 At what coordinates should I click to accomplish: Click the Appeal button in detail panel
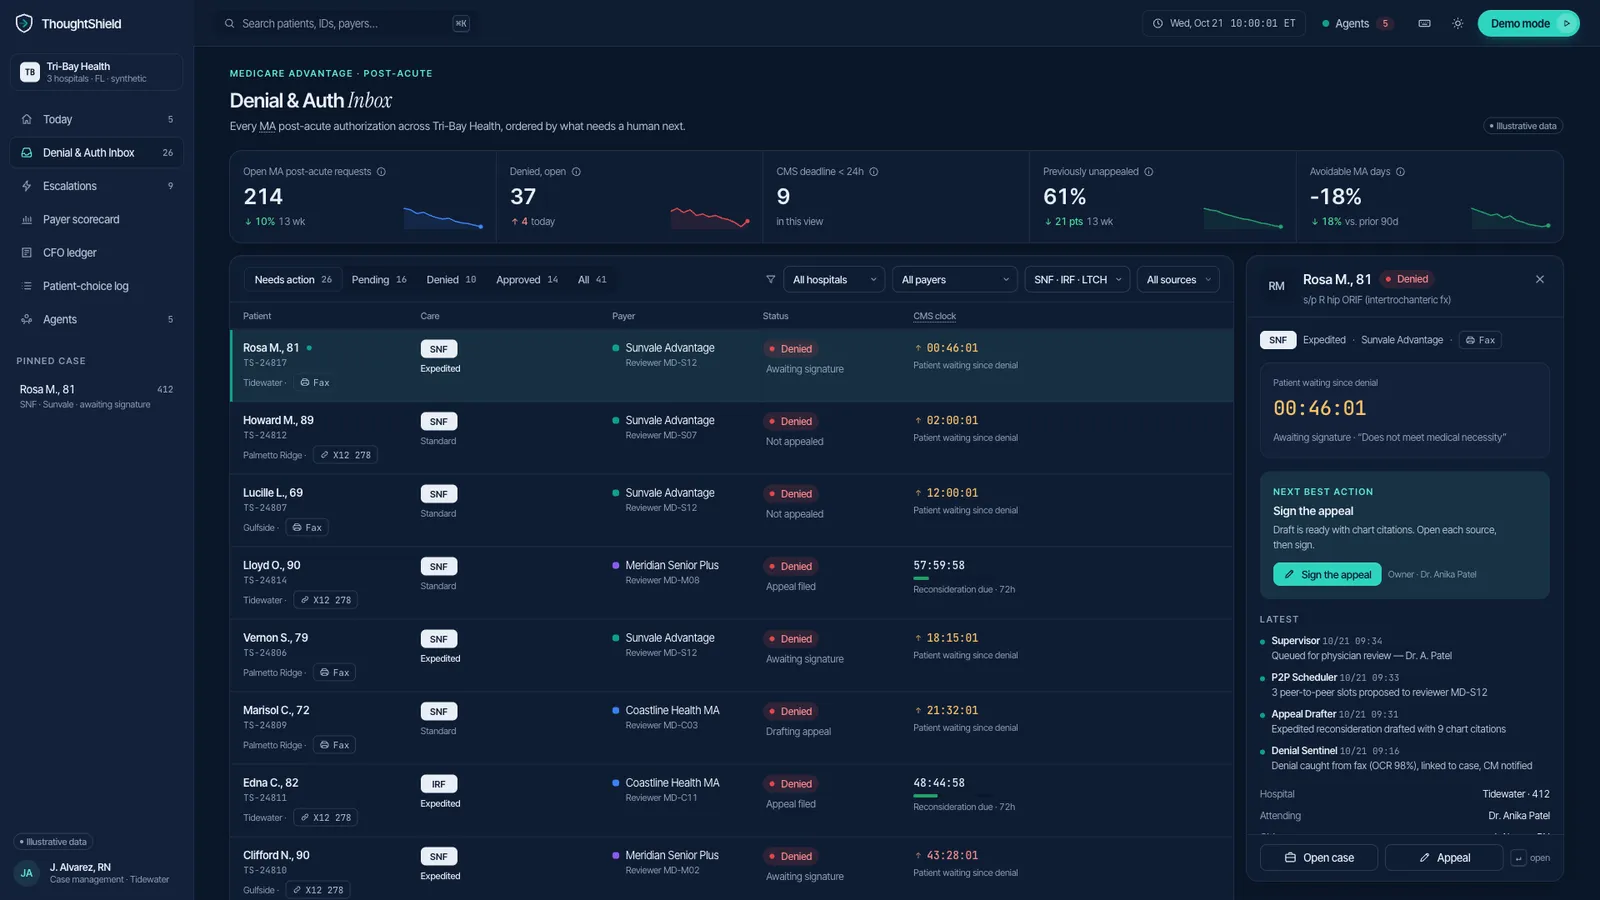[1444, 858]
